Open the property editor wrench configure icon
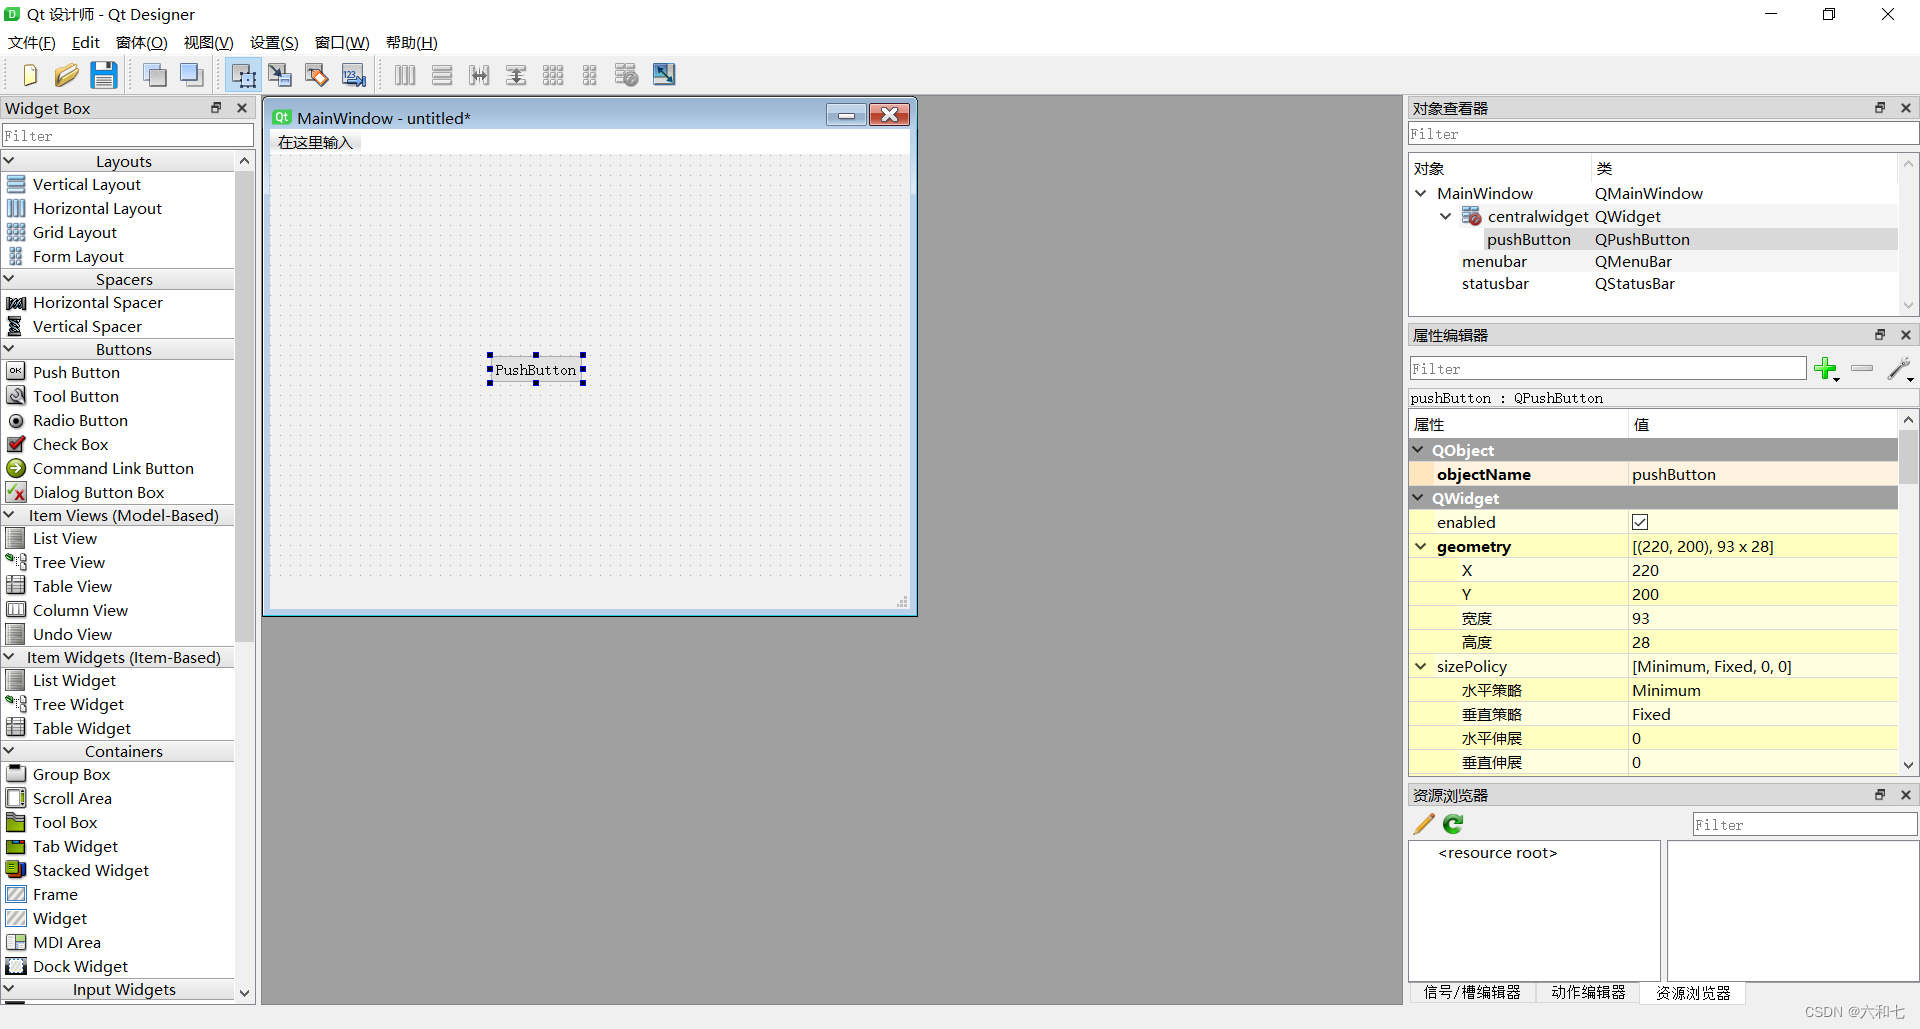This screenshot has width=1920, height=1029. tap(1900, 369)
